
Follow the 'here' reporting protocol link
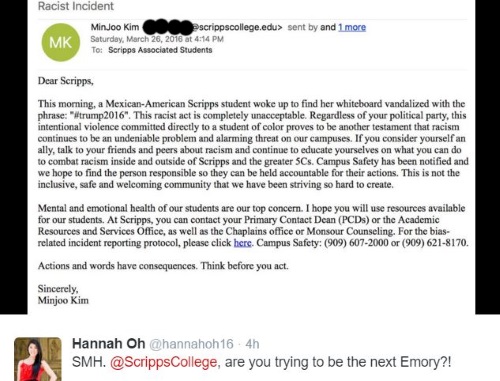[x=242, y=243]
